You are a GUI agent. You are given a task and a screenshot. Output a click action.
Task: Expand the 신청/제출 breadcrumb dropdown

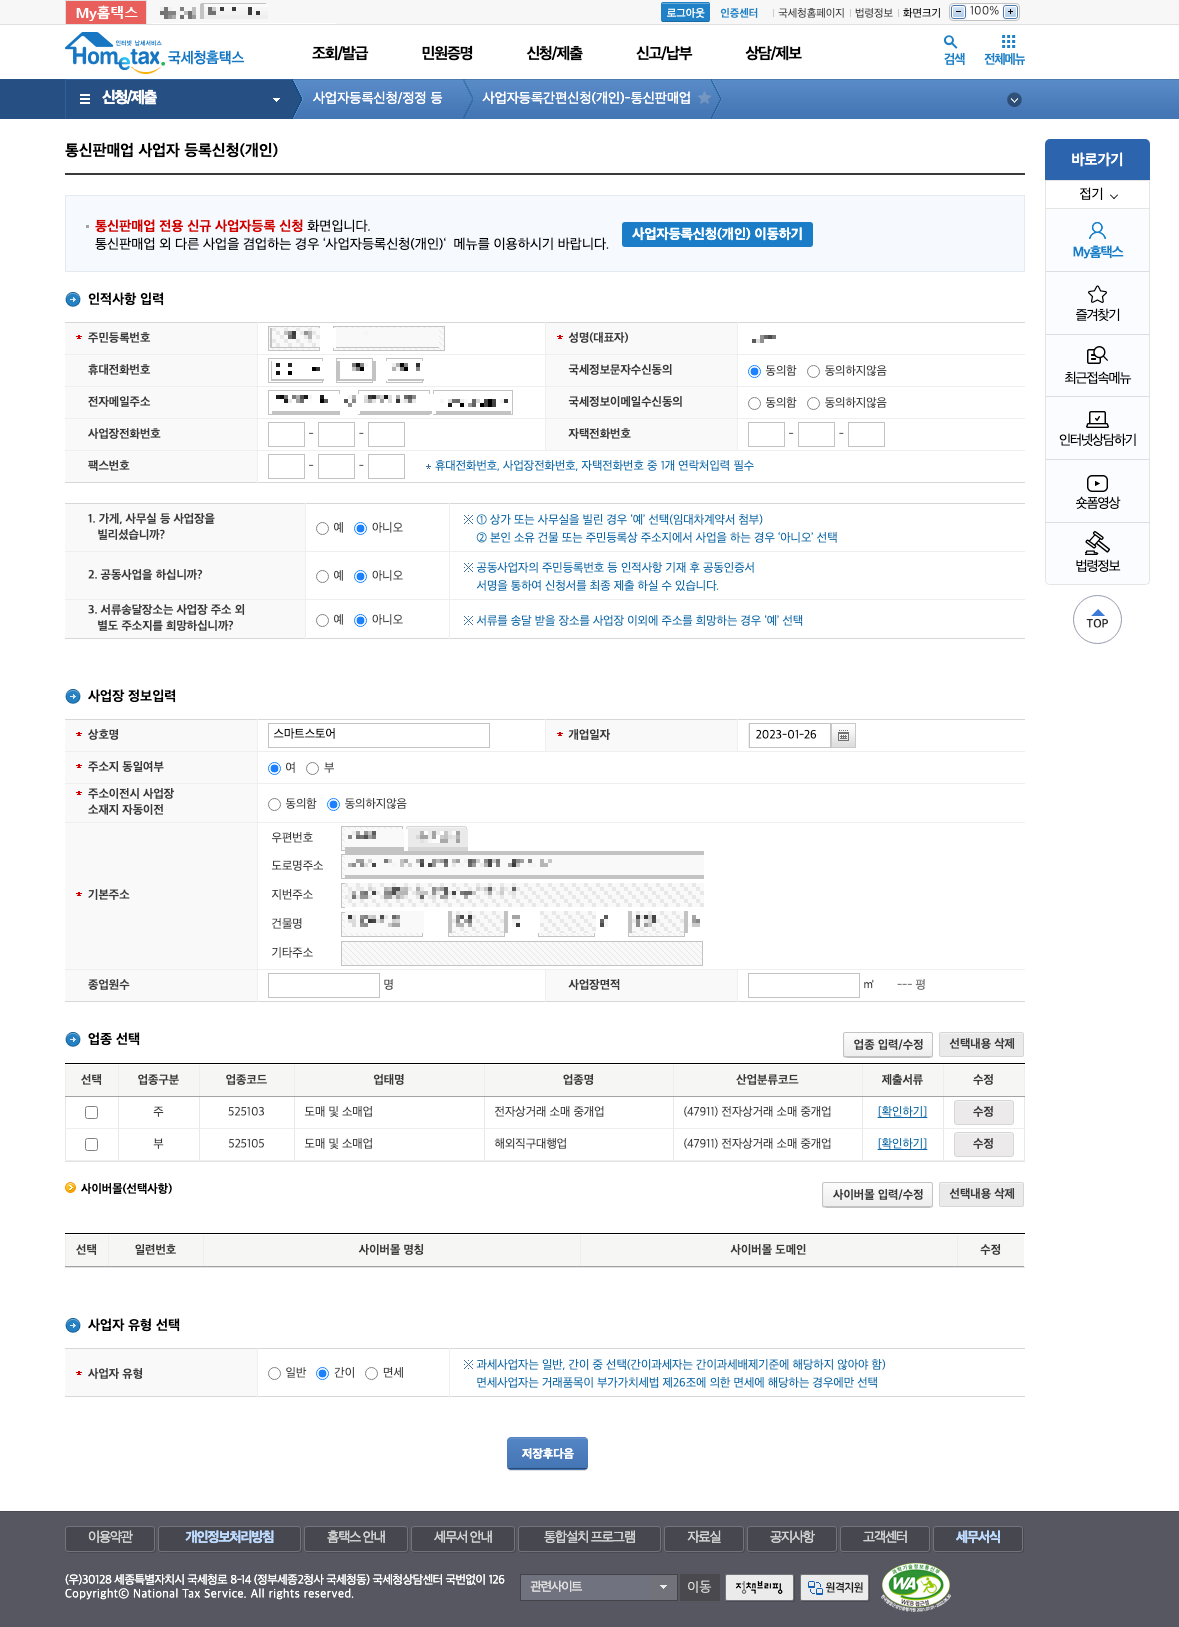(276, 99)
